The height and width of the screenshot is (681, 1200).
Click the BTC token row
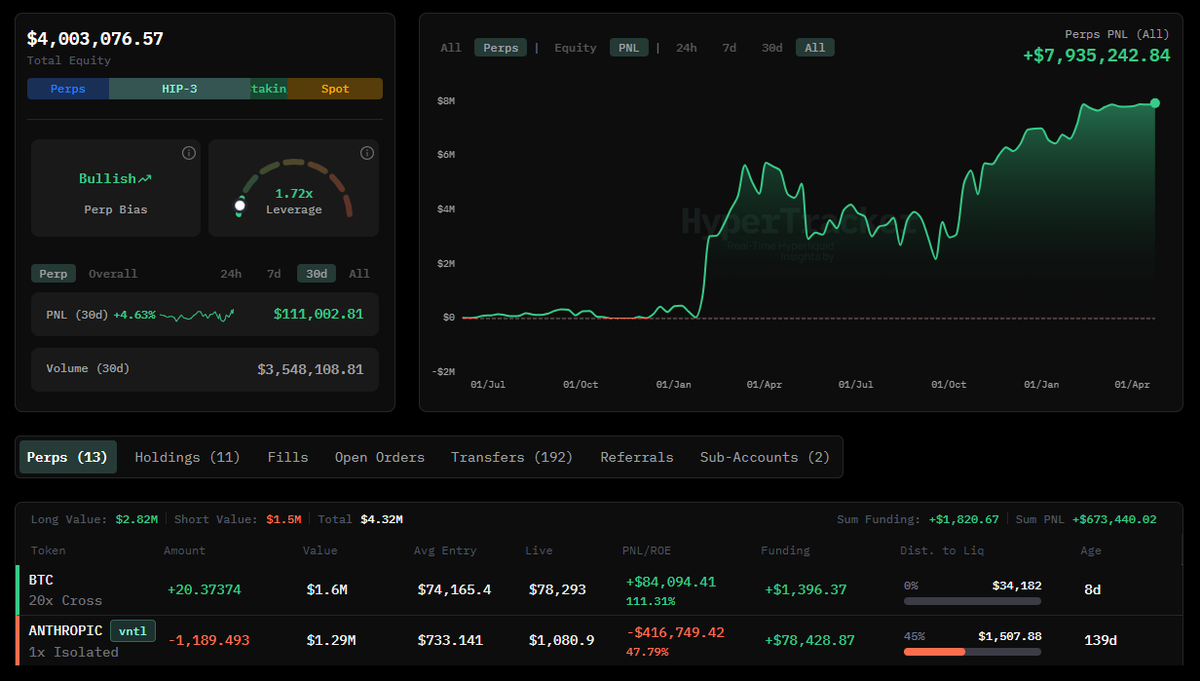coord(599,590)
